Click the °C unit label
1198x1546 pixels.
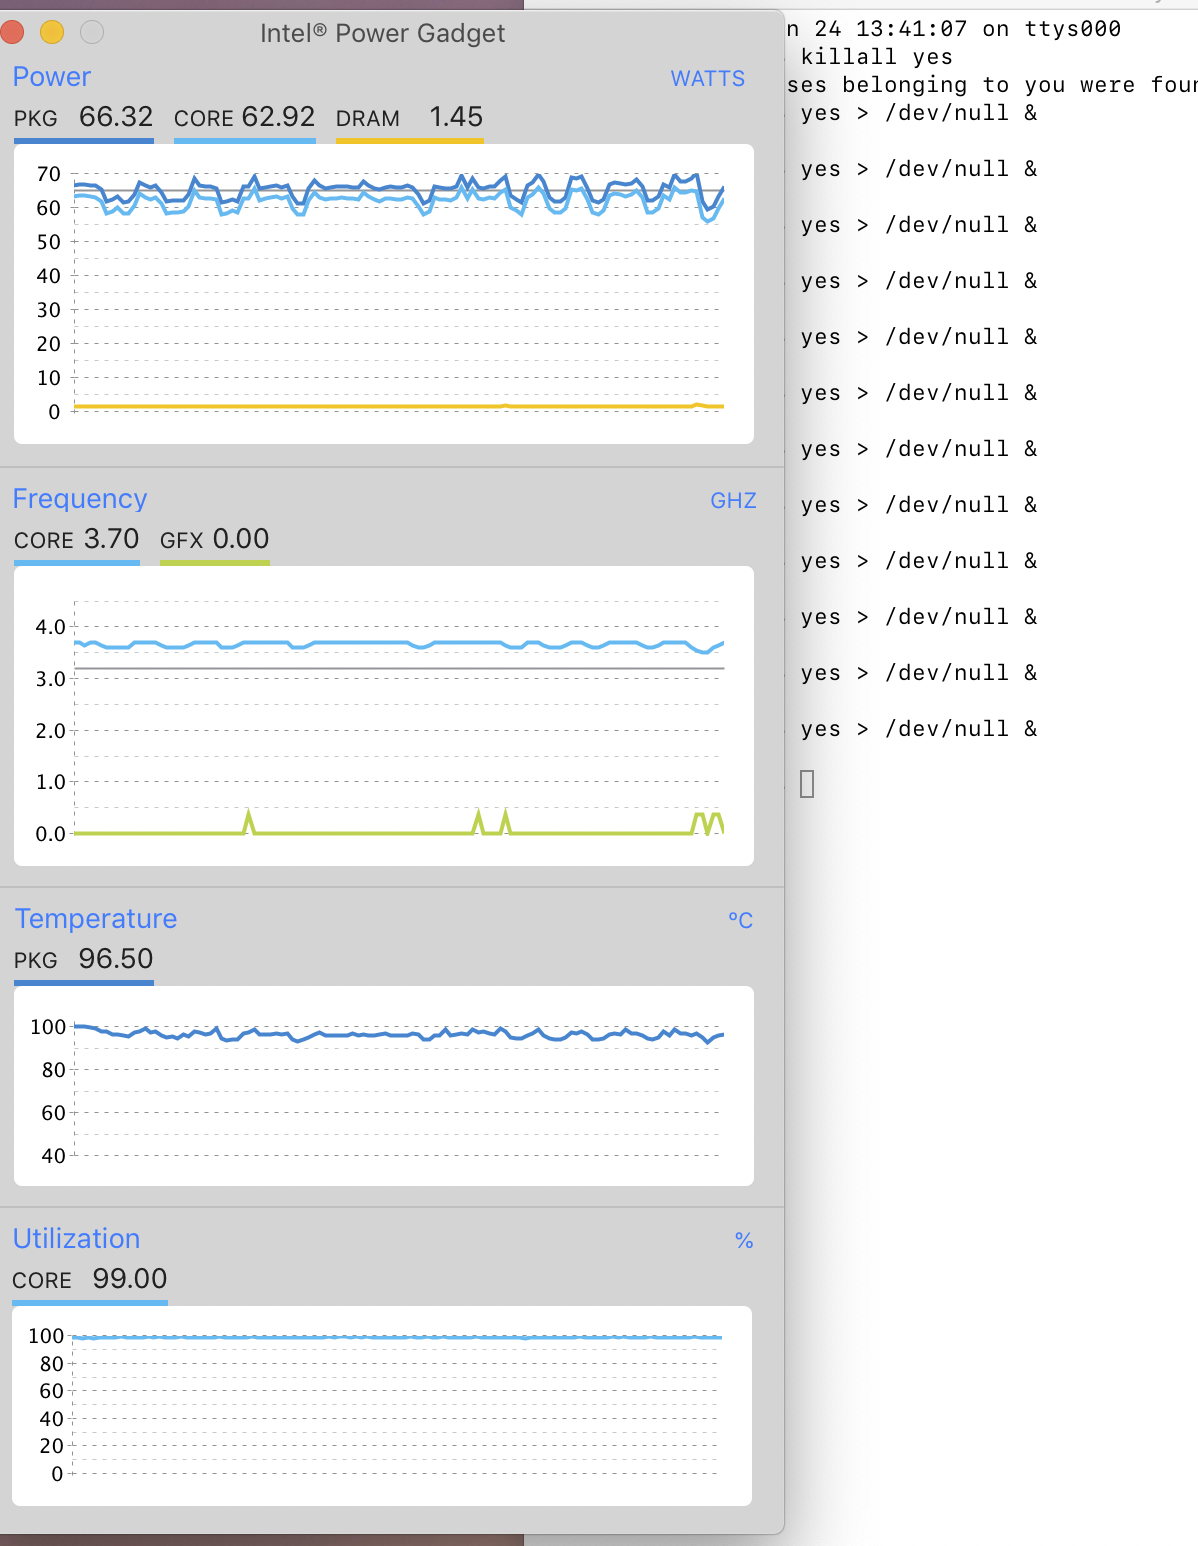[x=740, y=920]
